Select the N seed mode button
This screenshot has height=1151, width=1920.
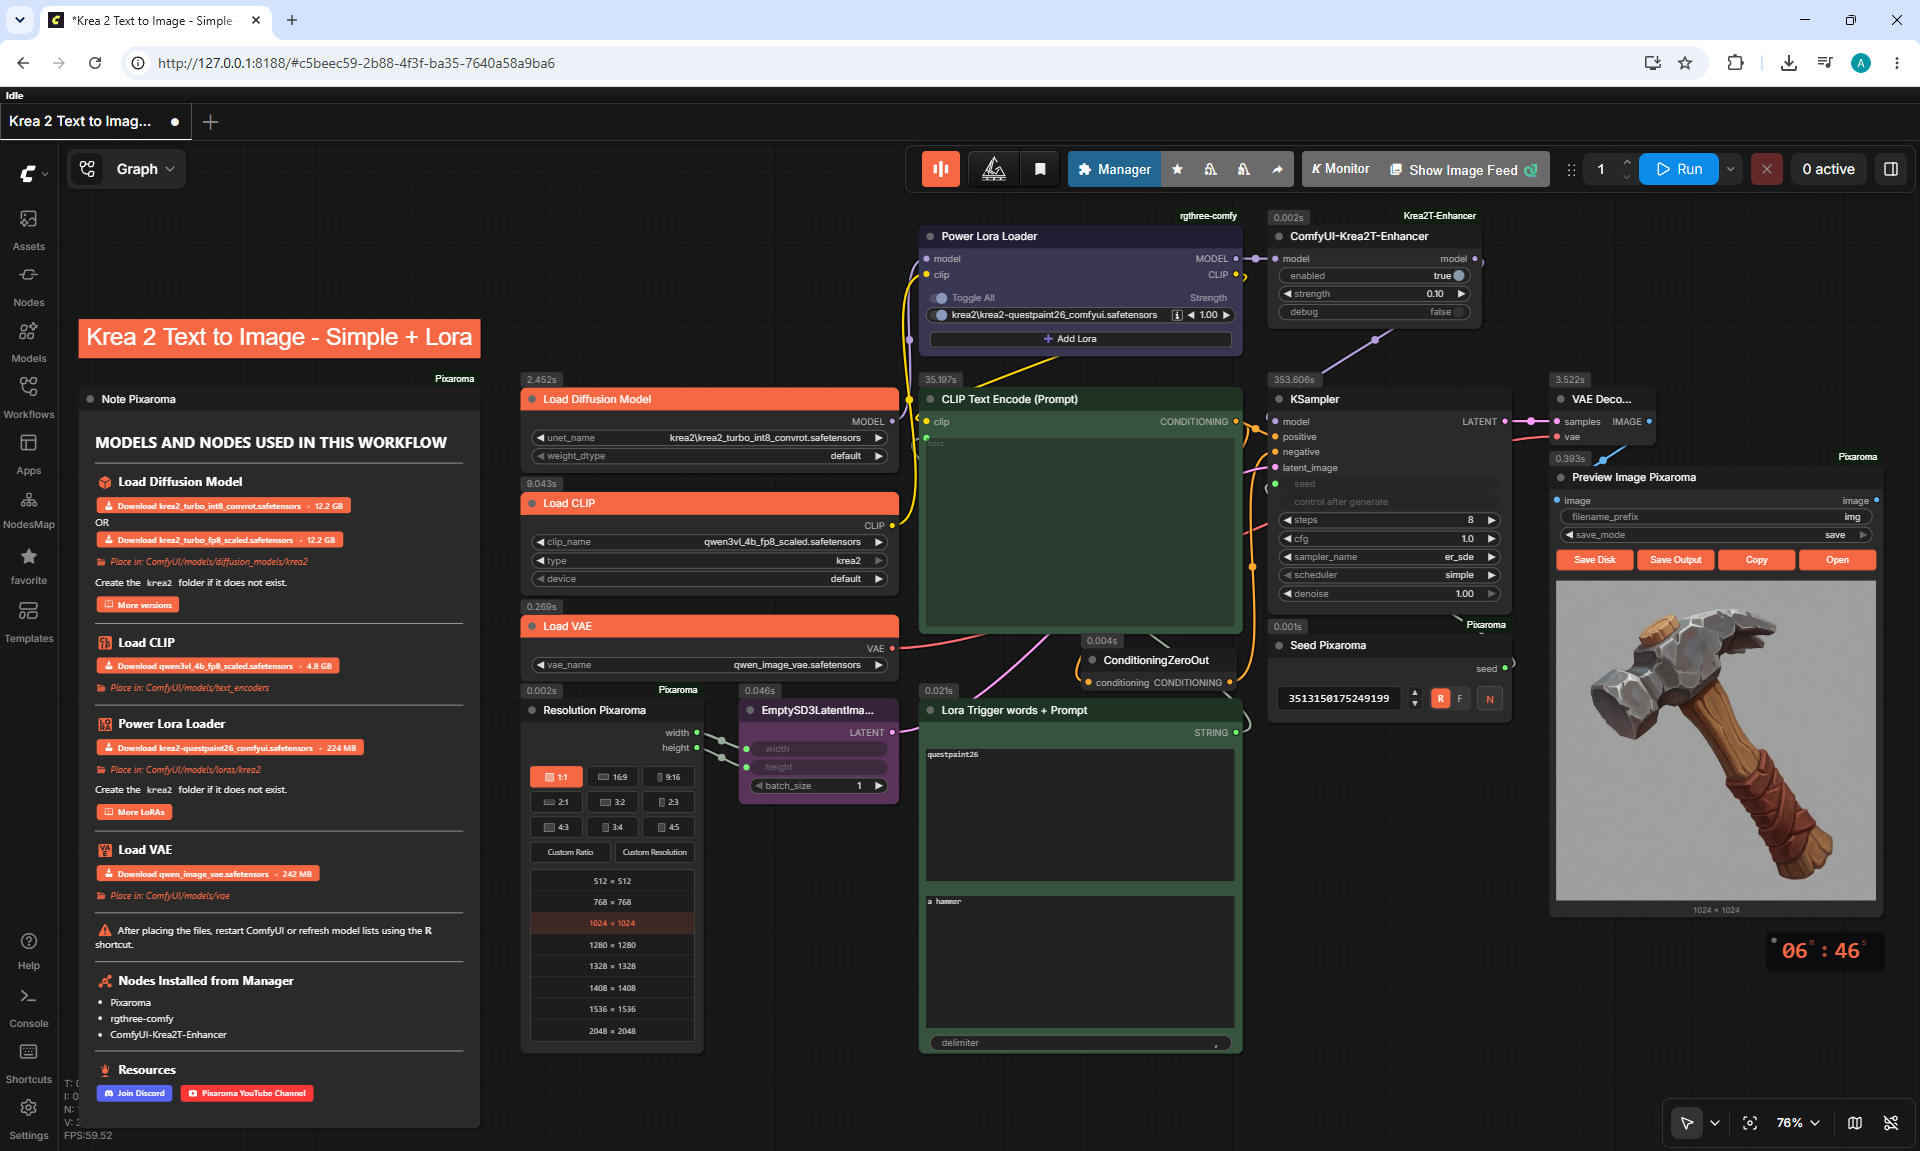[x=1490, y=699]
